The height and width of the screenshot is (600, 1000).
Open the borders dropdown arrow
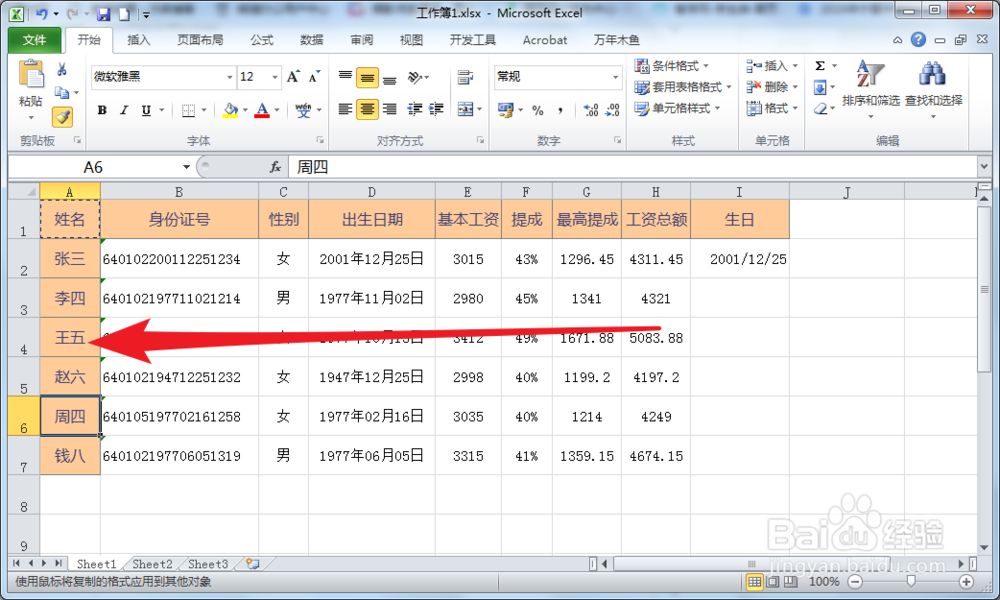204,110
